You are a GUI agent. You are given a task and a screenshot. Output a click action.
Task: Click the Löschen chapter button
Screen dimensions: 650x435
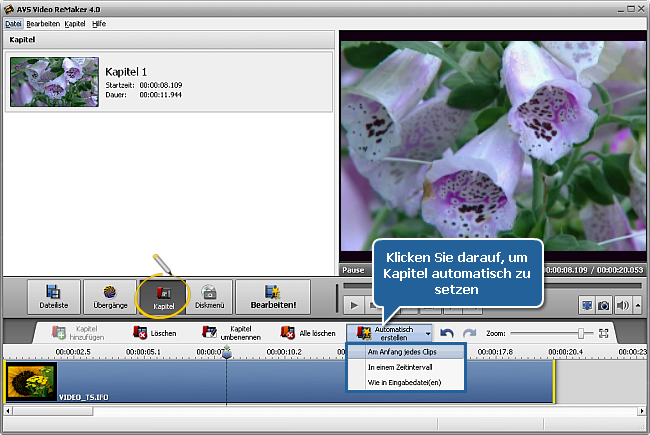click(155, 333)
